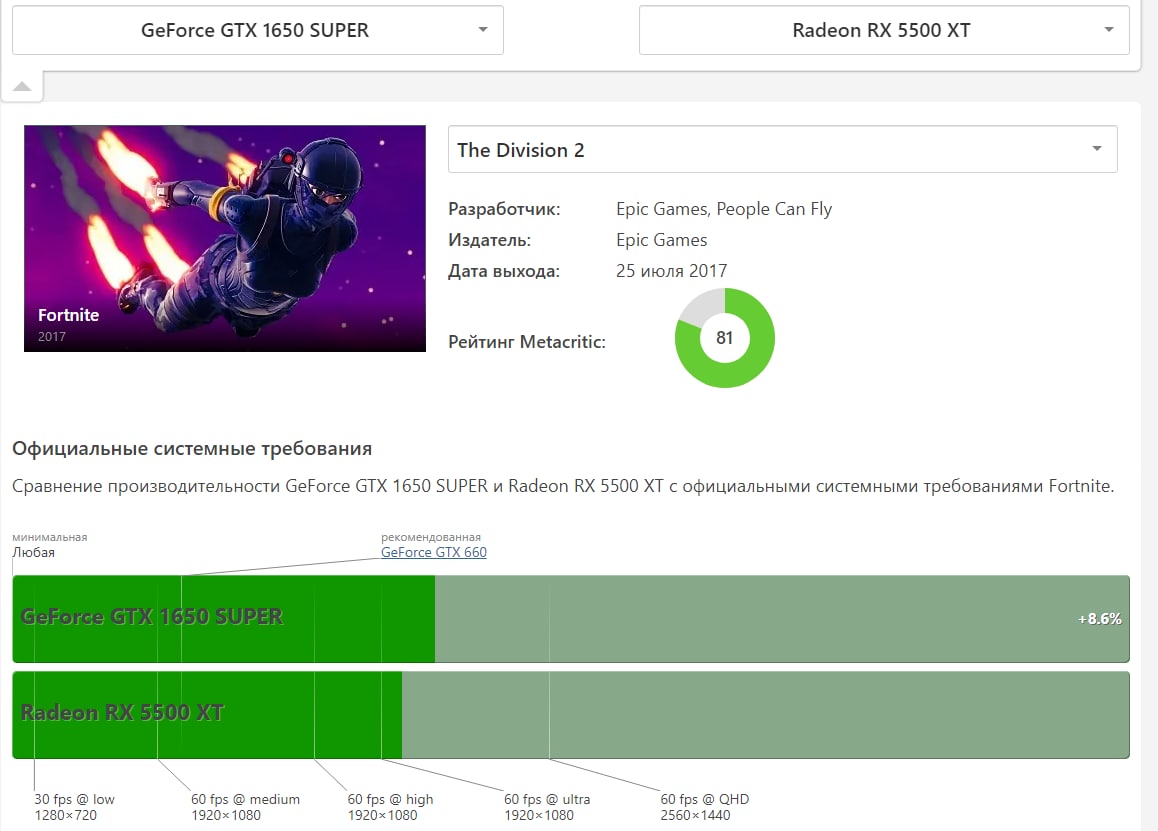Image resolution: width=1158 pixels, height=831 pixels.
Task: Click the 'Официальные системные требования' heading
Action: pyautogui.click(x=192, y=448)
